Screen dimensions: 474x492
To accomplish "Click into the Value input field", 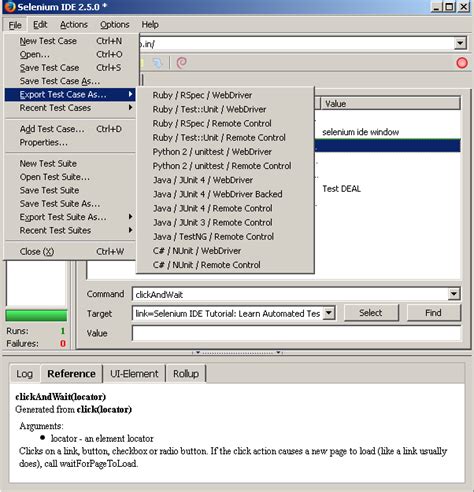I will 296,333.
